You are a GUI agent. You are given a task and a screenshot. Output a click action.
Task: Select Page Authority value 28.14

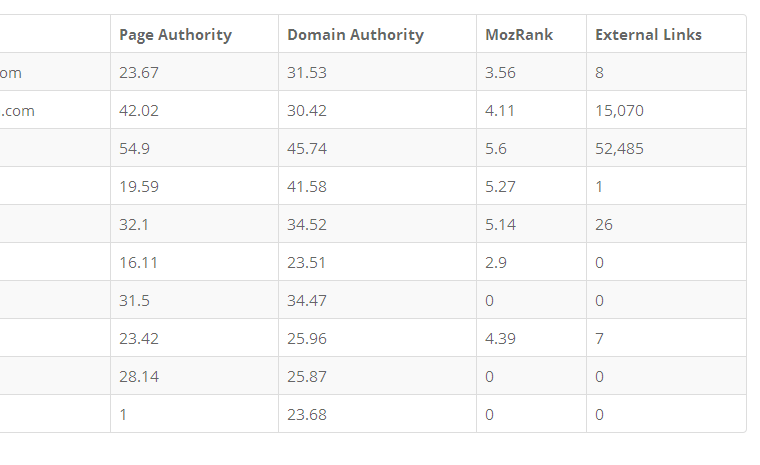coord(138,377)
